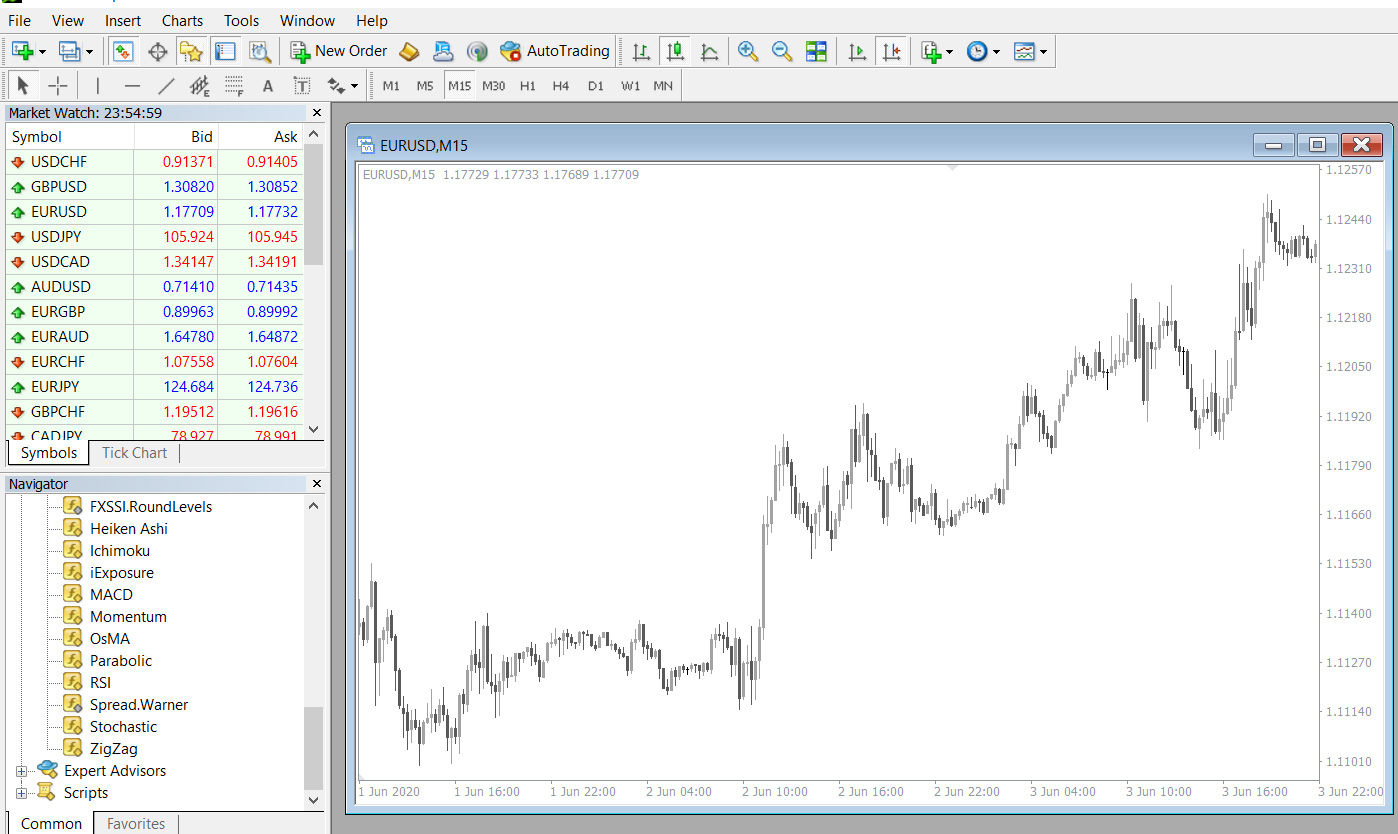Select the H1 timeframe button
This screenshot has height=834, width=1398.
click(527, 86)
